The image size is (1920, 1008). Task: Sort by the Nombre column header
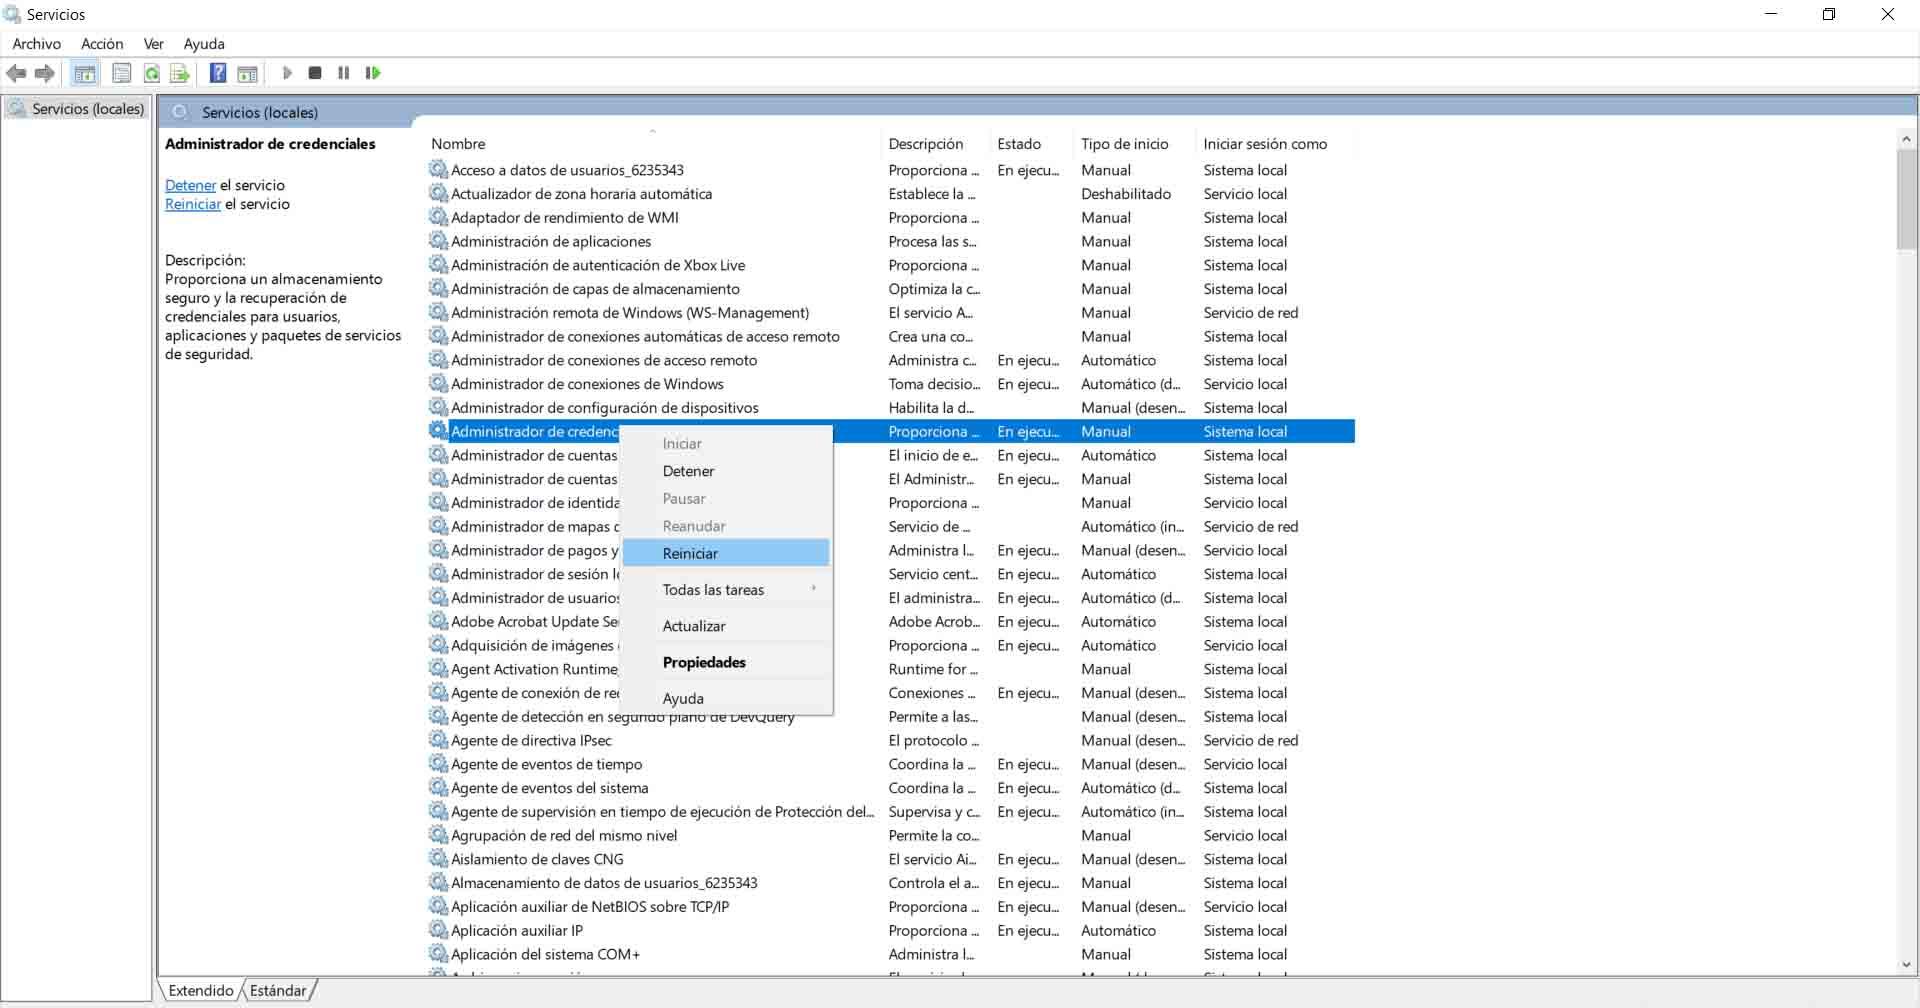[x=652, y=144]
